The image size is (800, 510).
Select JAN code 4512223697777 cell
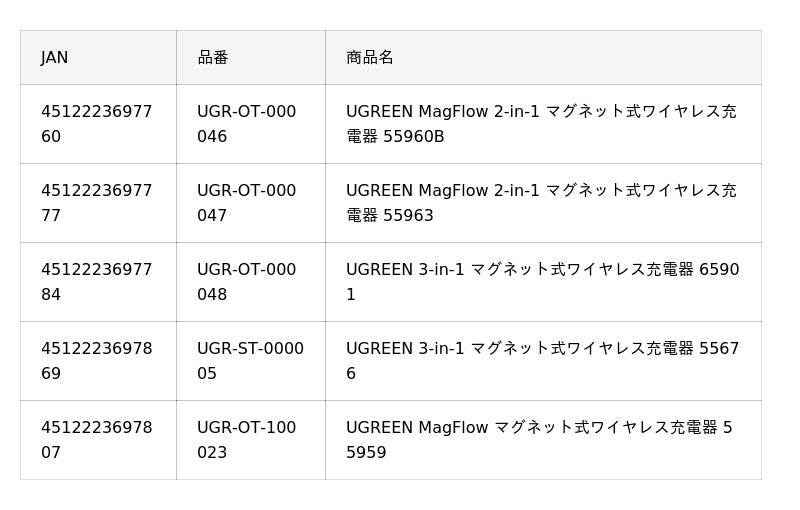(x=97, y=203)
